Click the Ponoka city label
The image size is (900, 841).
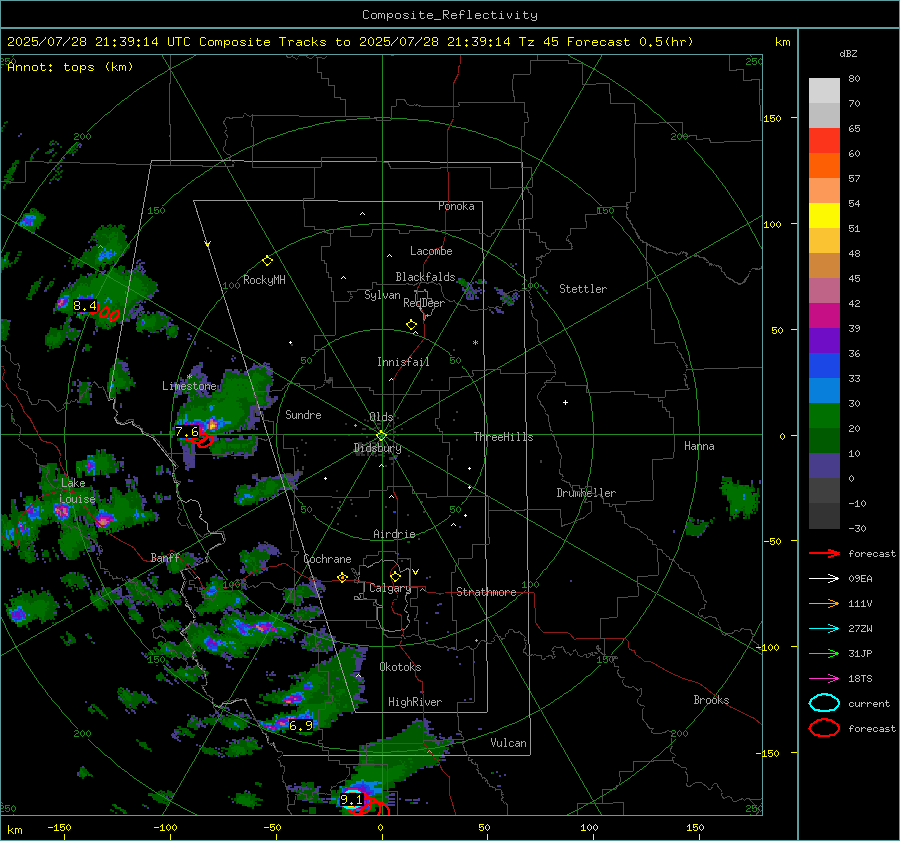456,206
